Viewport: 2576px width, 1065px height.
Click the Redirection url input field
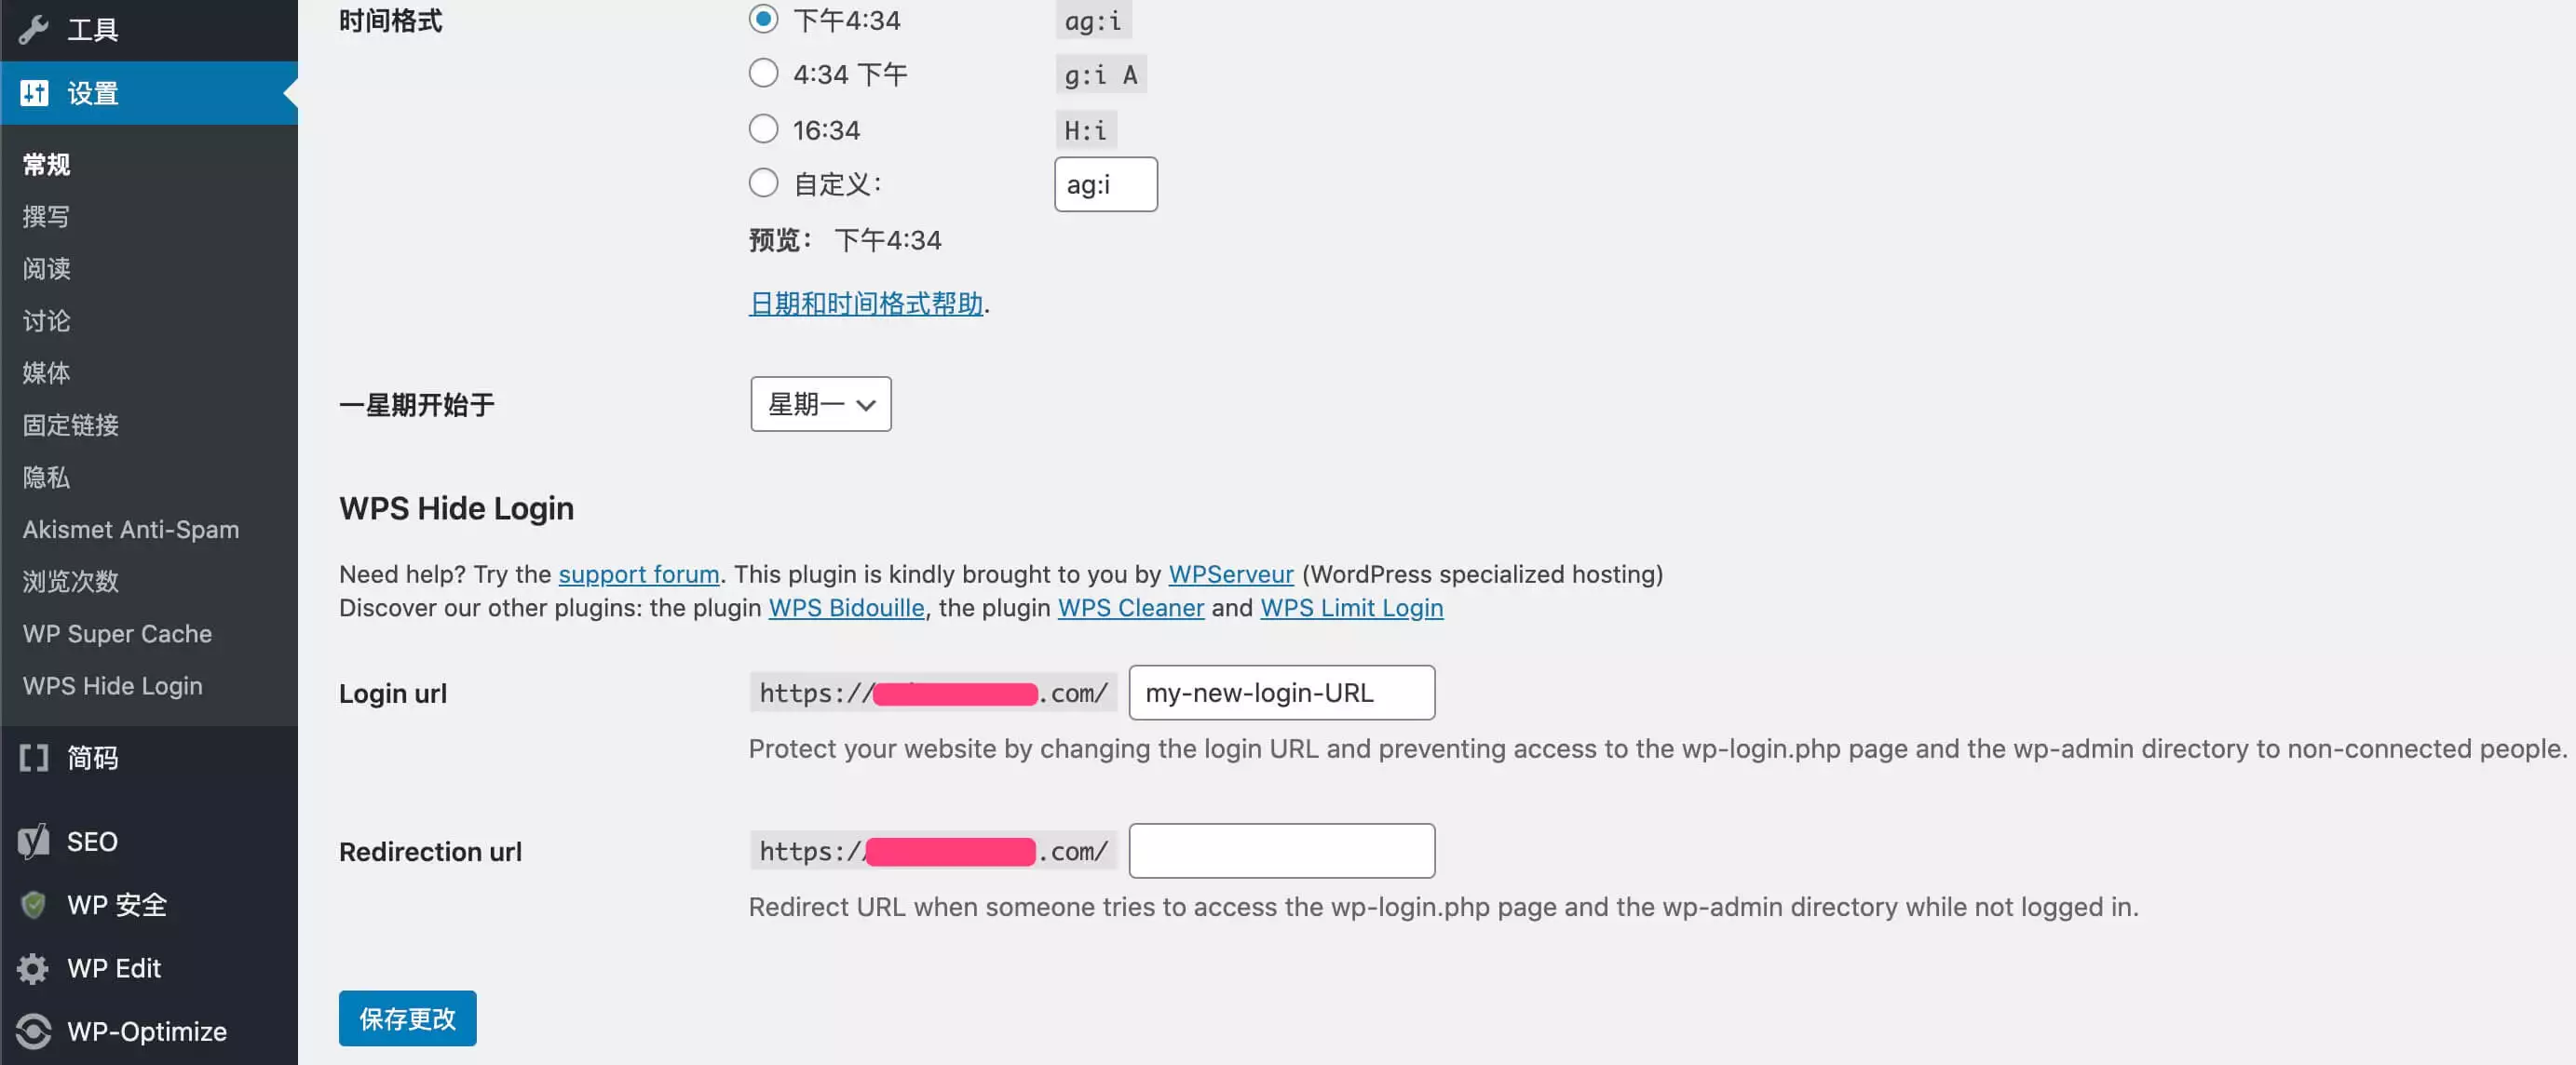click(1281, 850)
